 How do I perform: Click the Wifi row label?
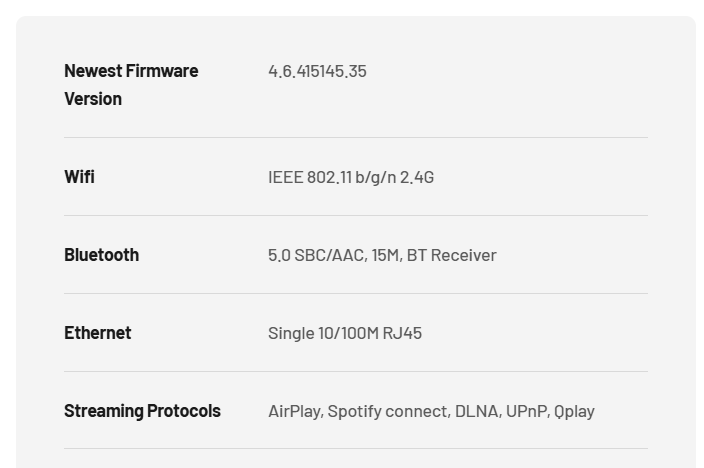pos(79,177)
